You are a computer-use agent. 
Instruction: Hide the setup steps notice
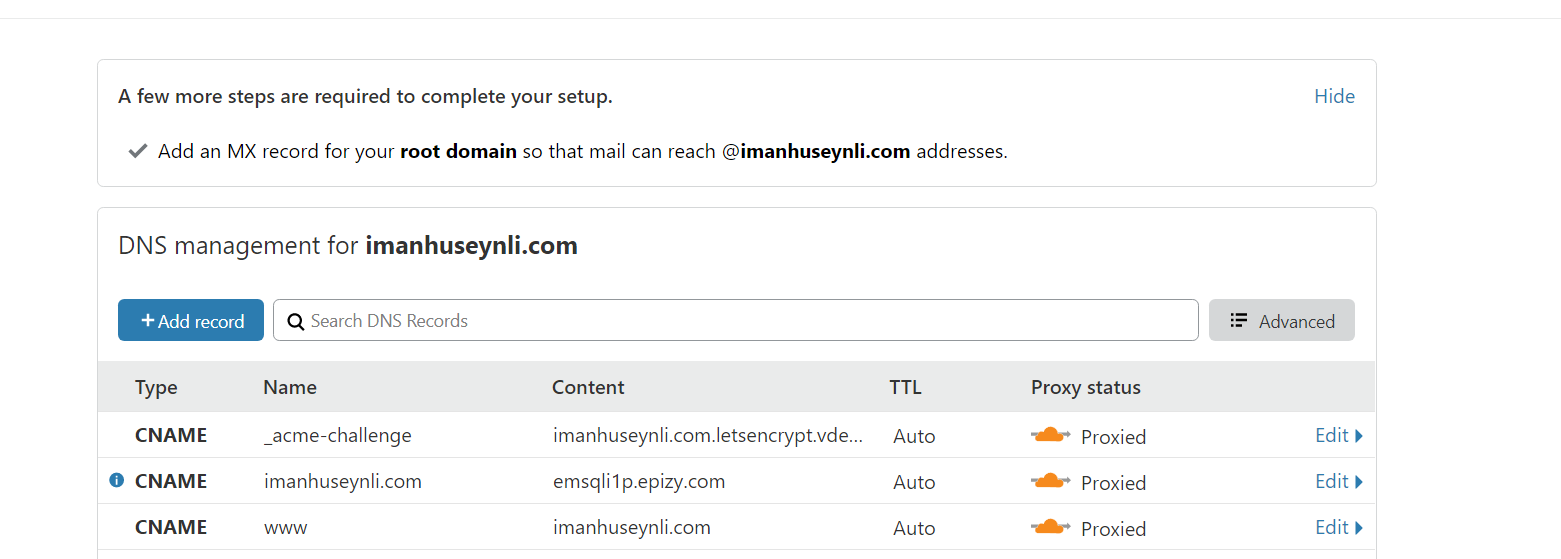coord(1334,96)
